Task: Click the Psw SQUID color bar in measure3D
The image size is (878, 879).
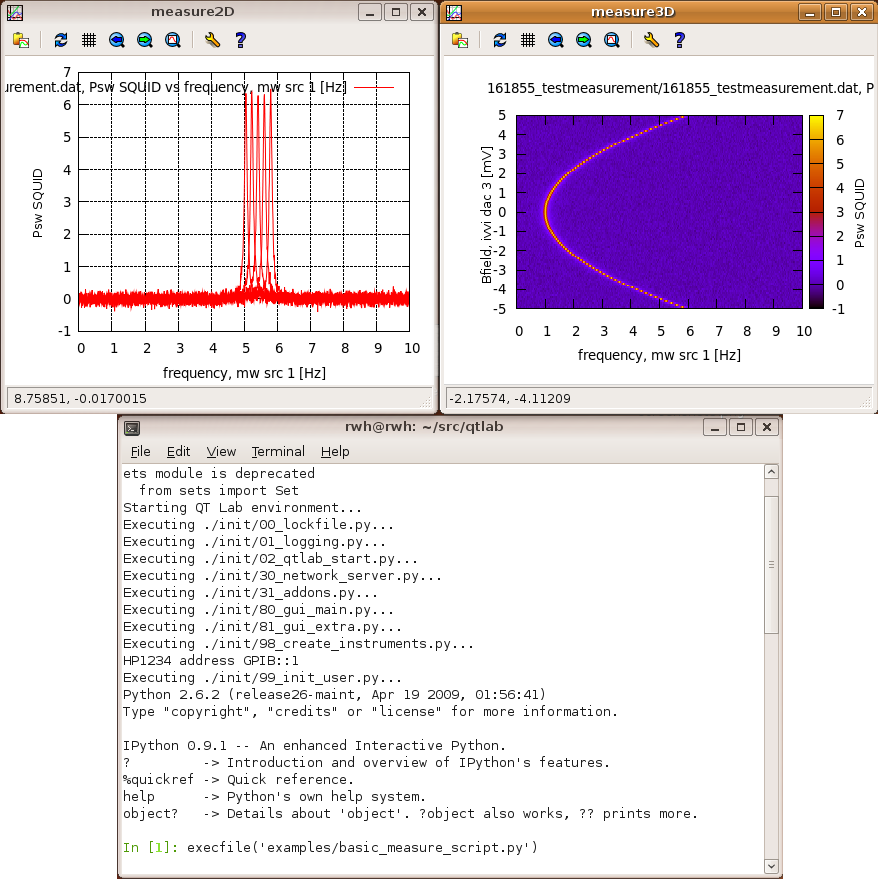Action: (816, 212)
